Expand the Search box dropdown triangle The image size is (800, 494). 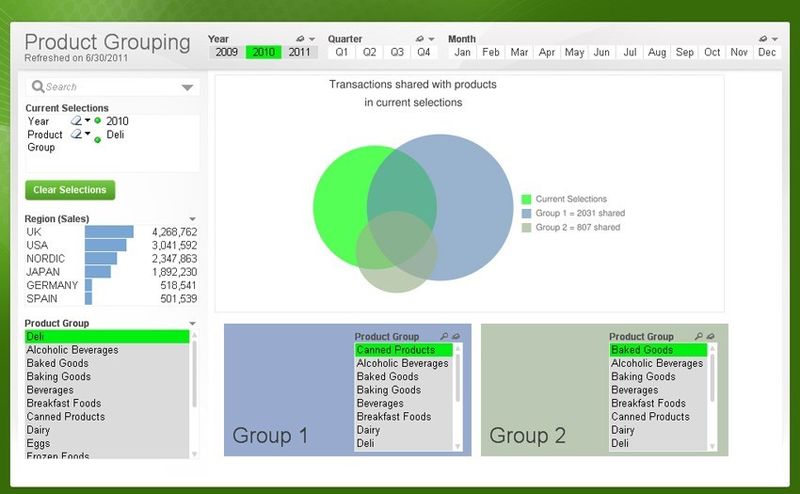coord(187,87)
